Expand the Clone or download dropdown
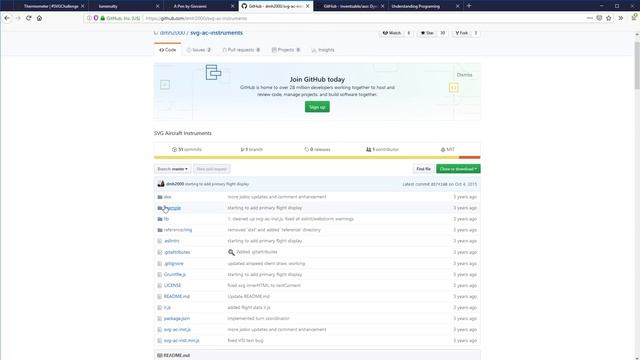This screenshot has height=360, width=640. coord(458,169)
